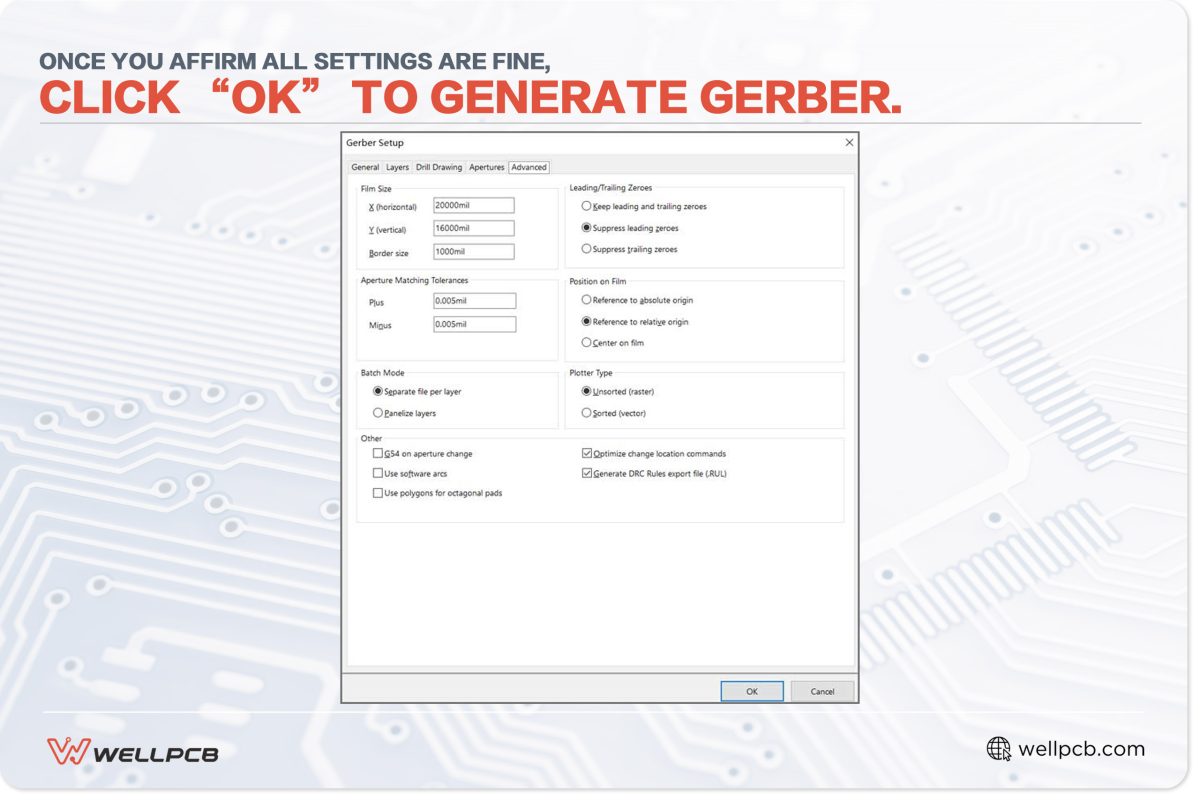Select the Advanced tab
The width and height of the screenshot is (1200, 800).
tap(528, 167)
